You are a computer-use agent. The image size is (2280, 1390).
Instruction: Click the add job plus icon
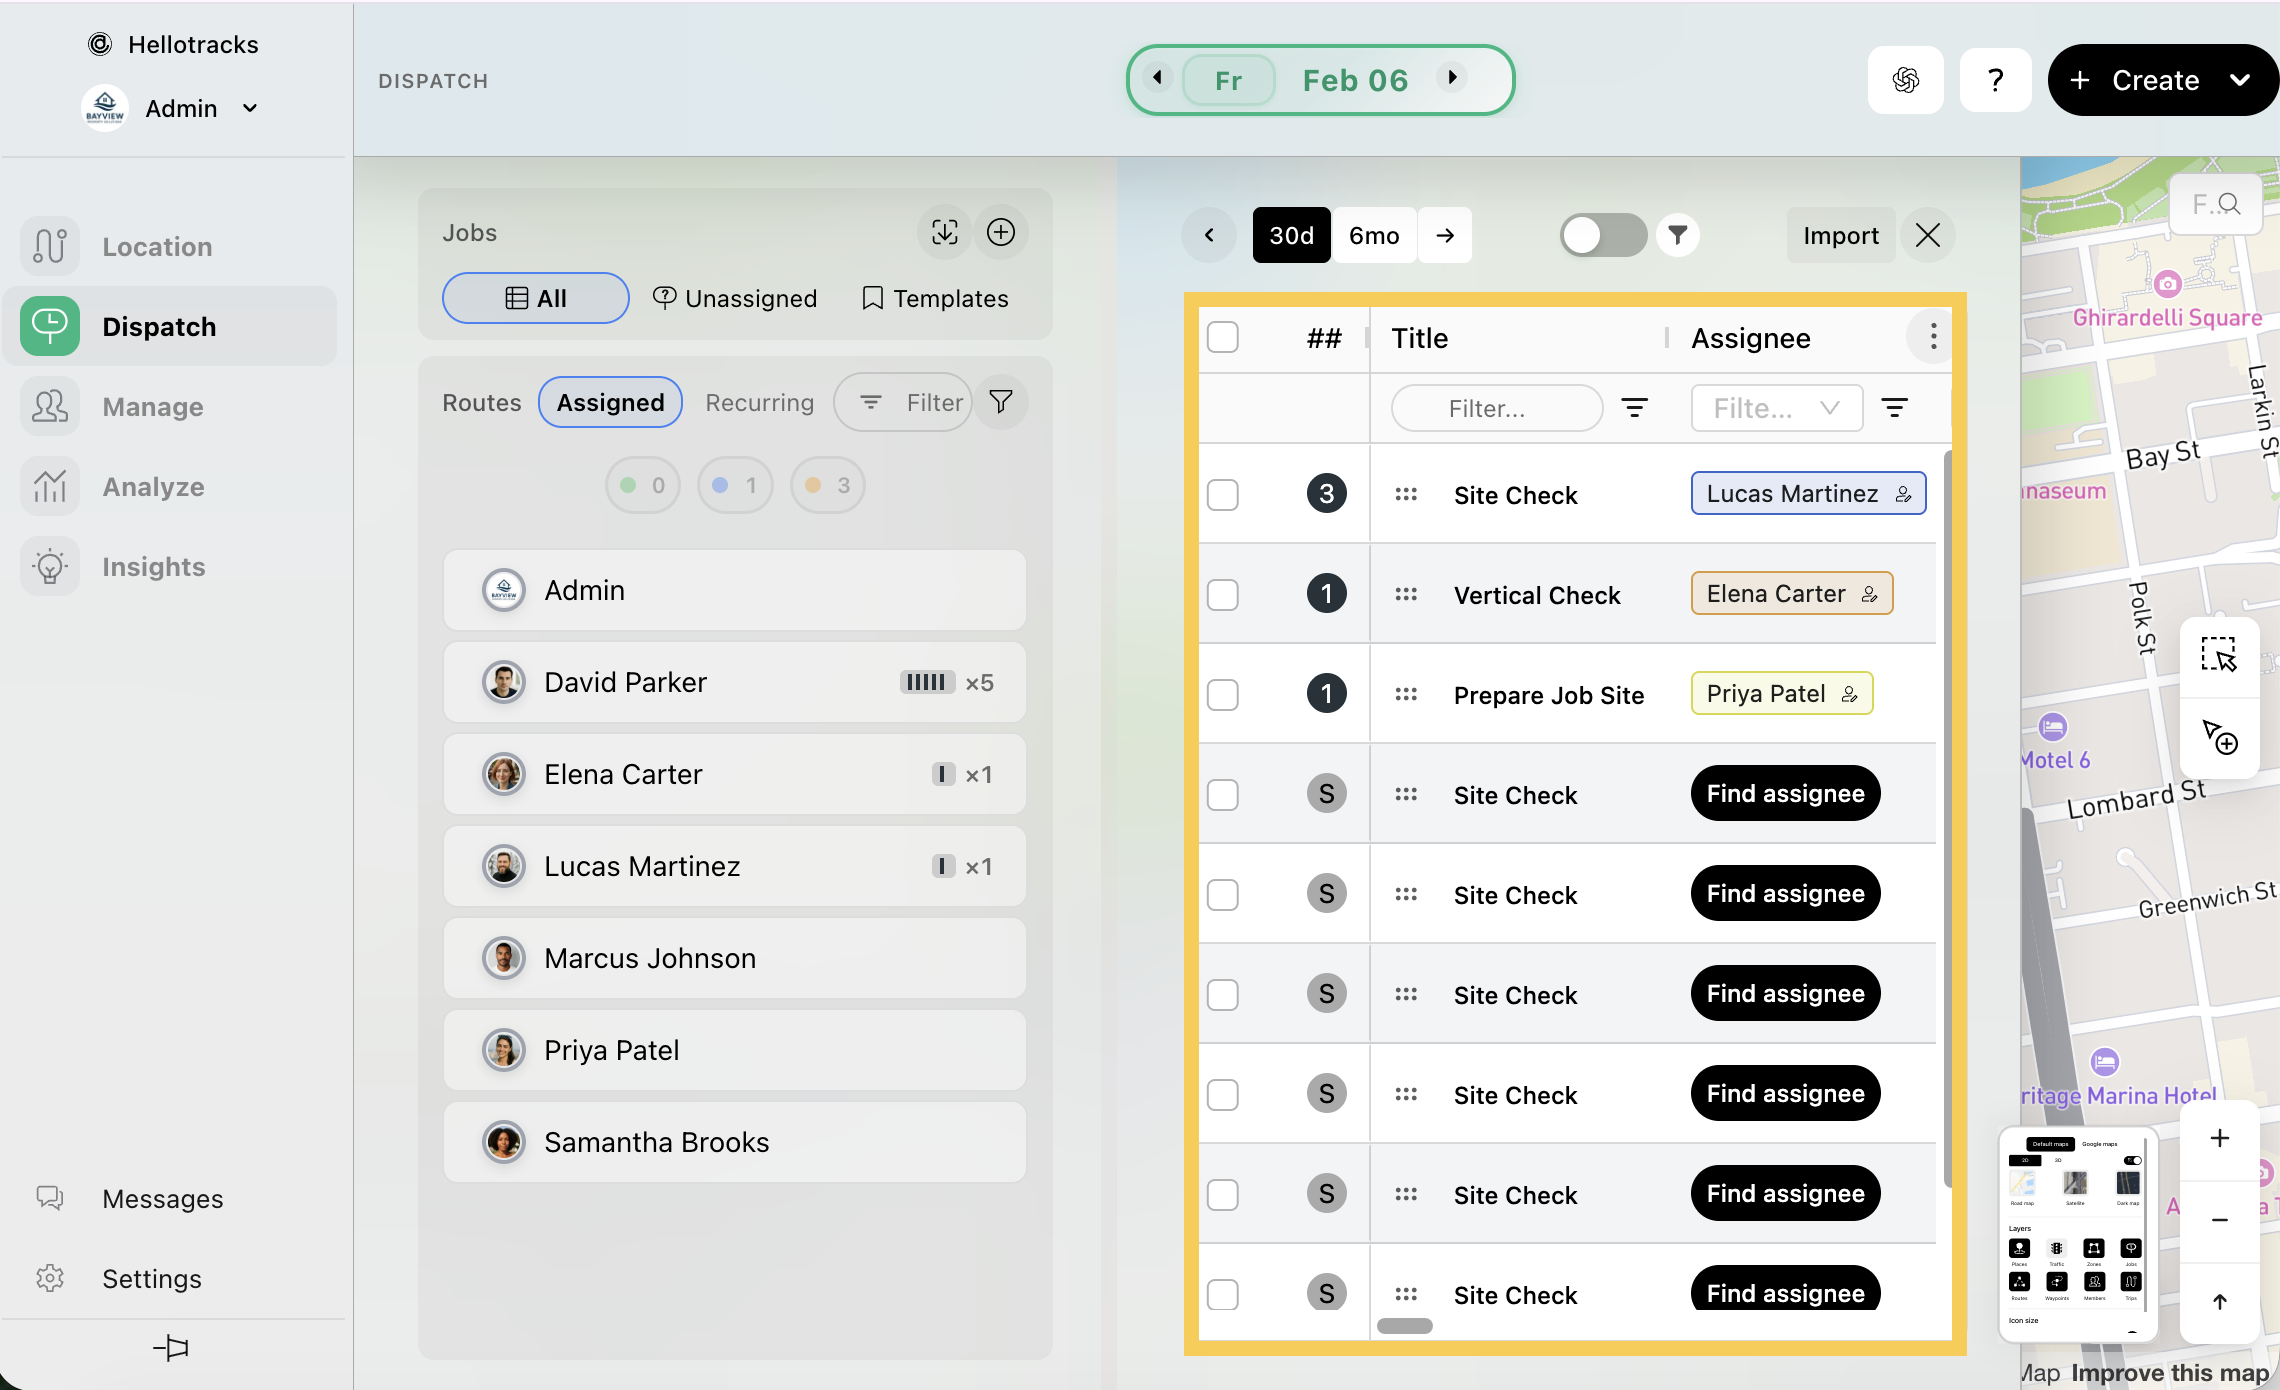pos(1001,232)
